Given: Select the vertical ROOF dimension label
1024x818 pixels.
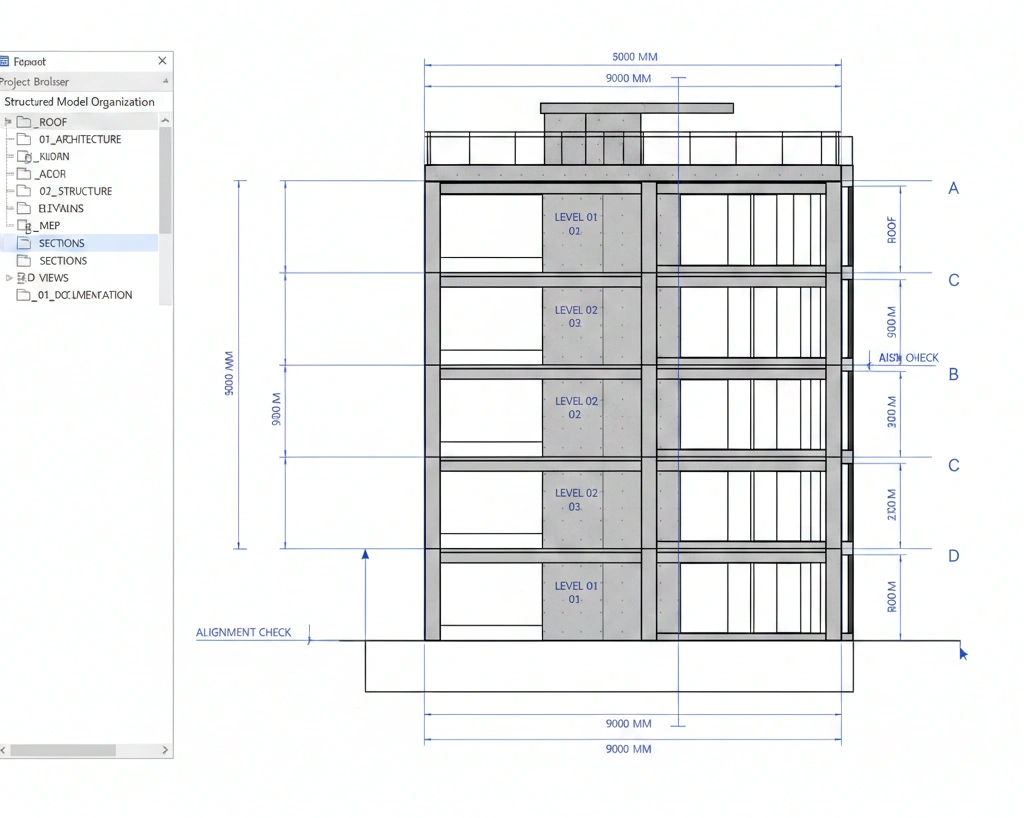Looking at the screenshot, I should [x=891, y=230].
